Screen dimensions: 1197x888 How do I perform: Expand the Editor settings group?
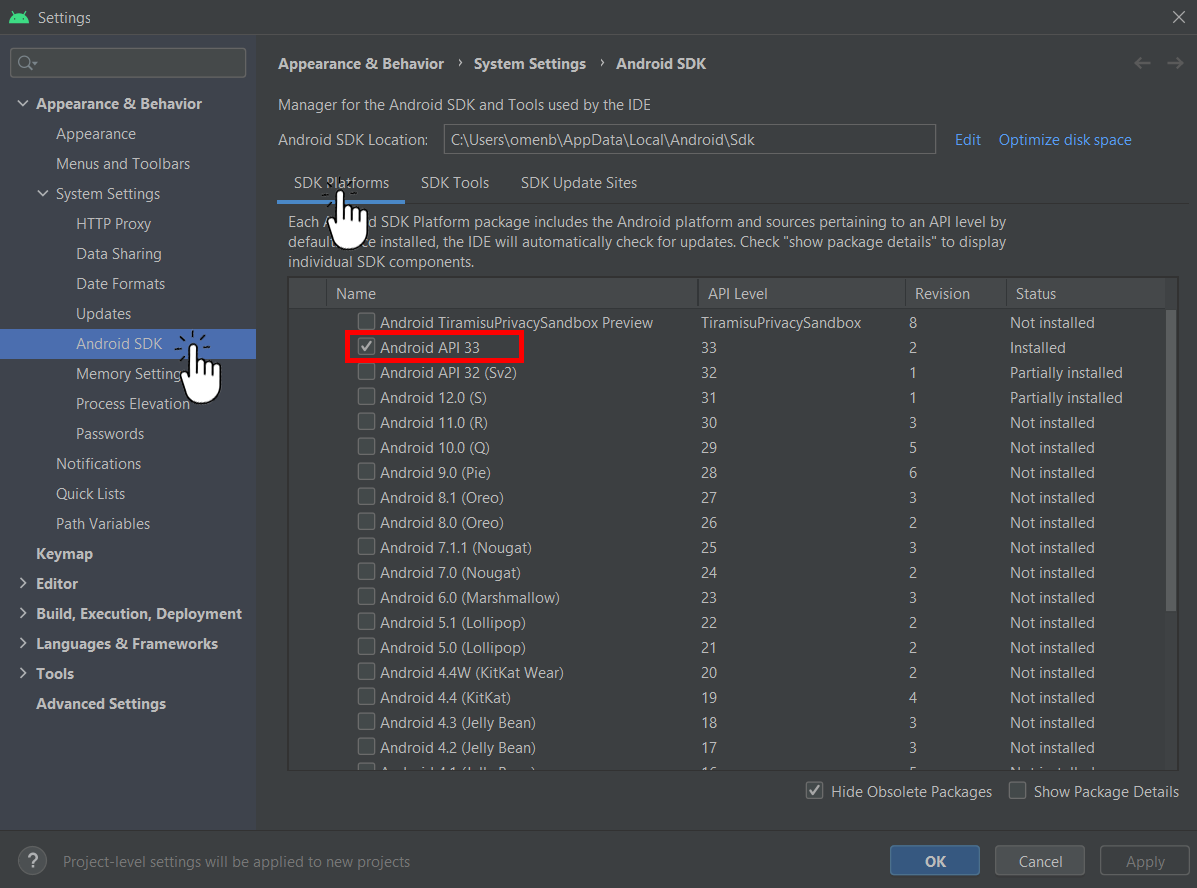click(23, 583)
